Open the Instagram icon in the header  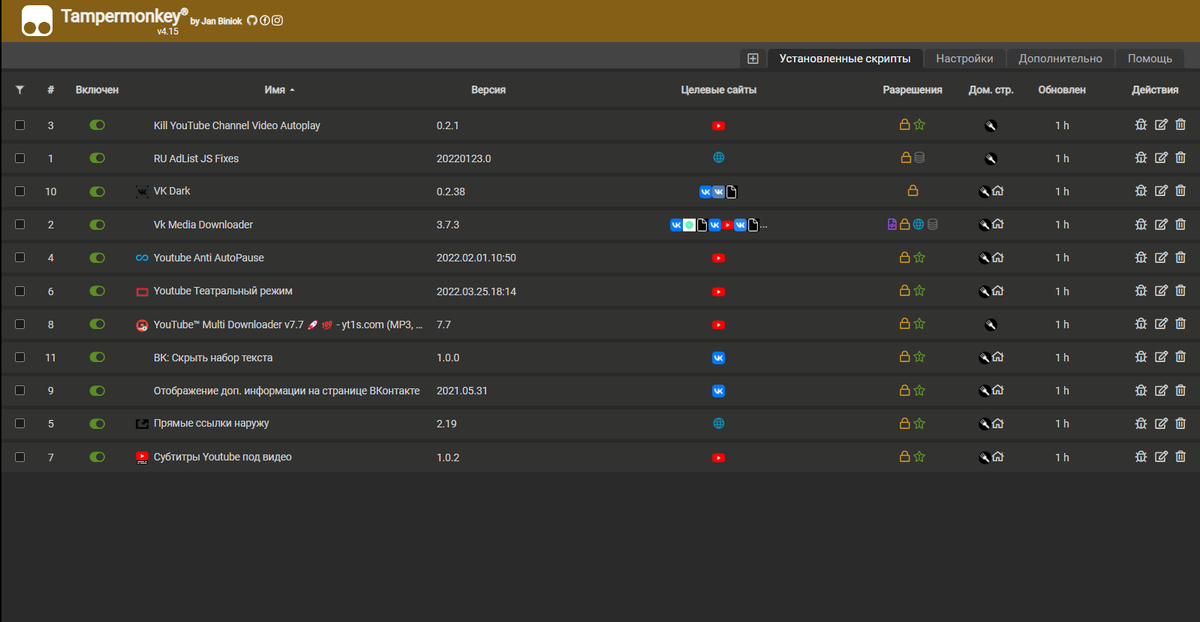277,20
